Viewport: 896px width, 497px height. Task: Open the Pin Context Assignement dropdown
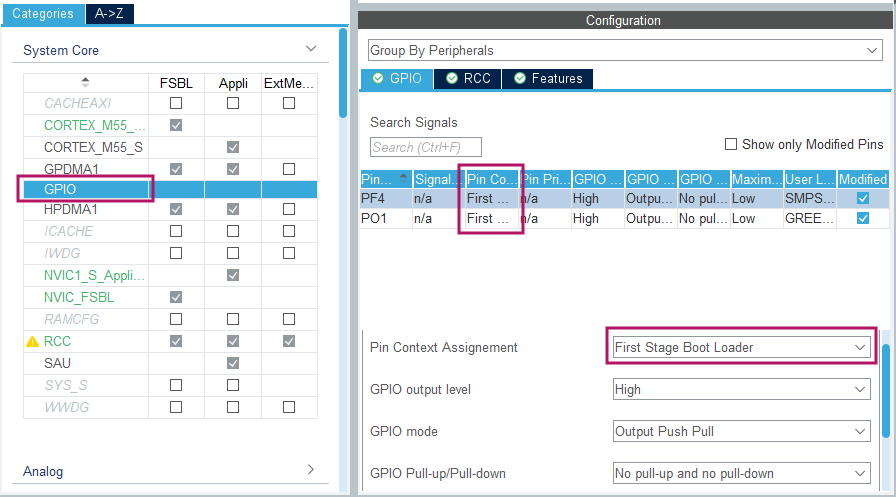click(741, 347)
